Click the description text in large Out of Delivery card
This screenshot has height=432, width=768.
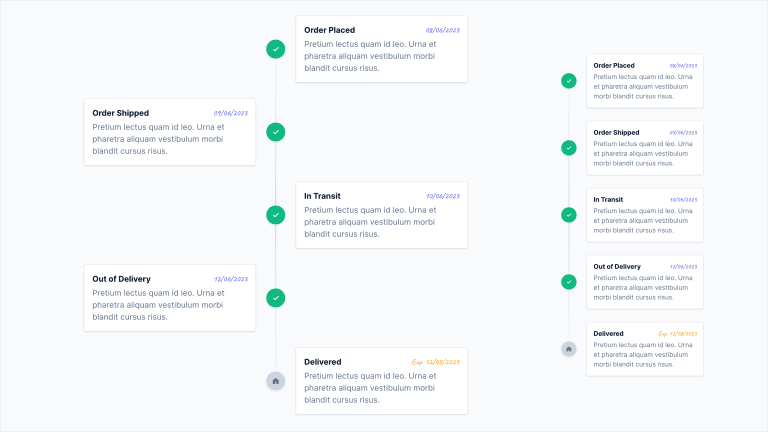pos(158,305)
